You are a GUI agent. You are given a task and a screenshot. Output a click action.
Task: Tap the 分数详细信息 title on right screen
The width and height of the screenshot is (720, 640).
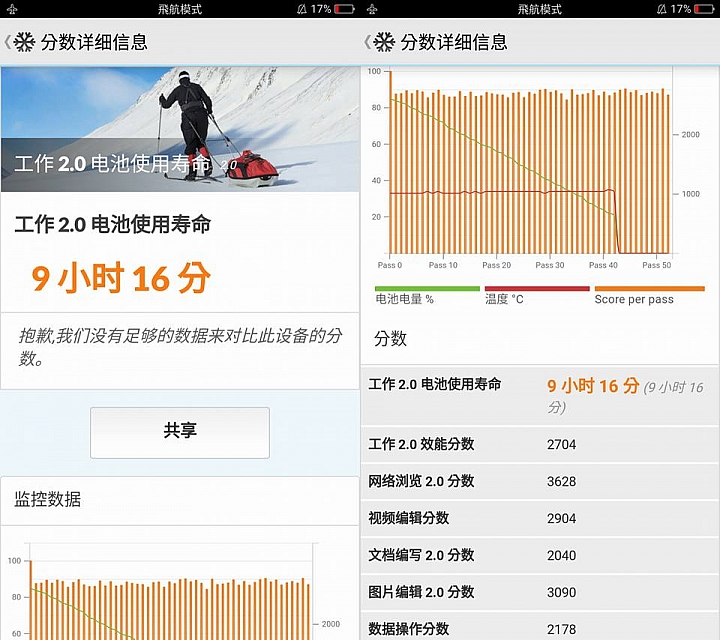454,42
